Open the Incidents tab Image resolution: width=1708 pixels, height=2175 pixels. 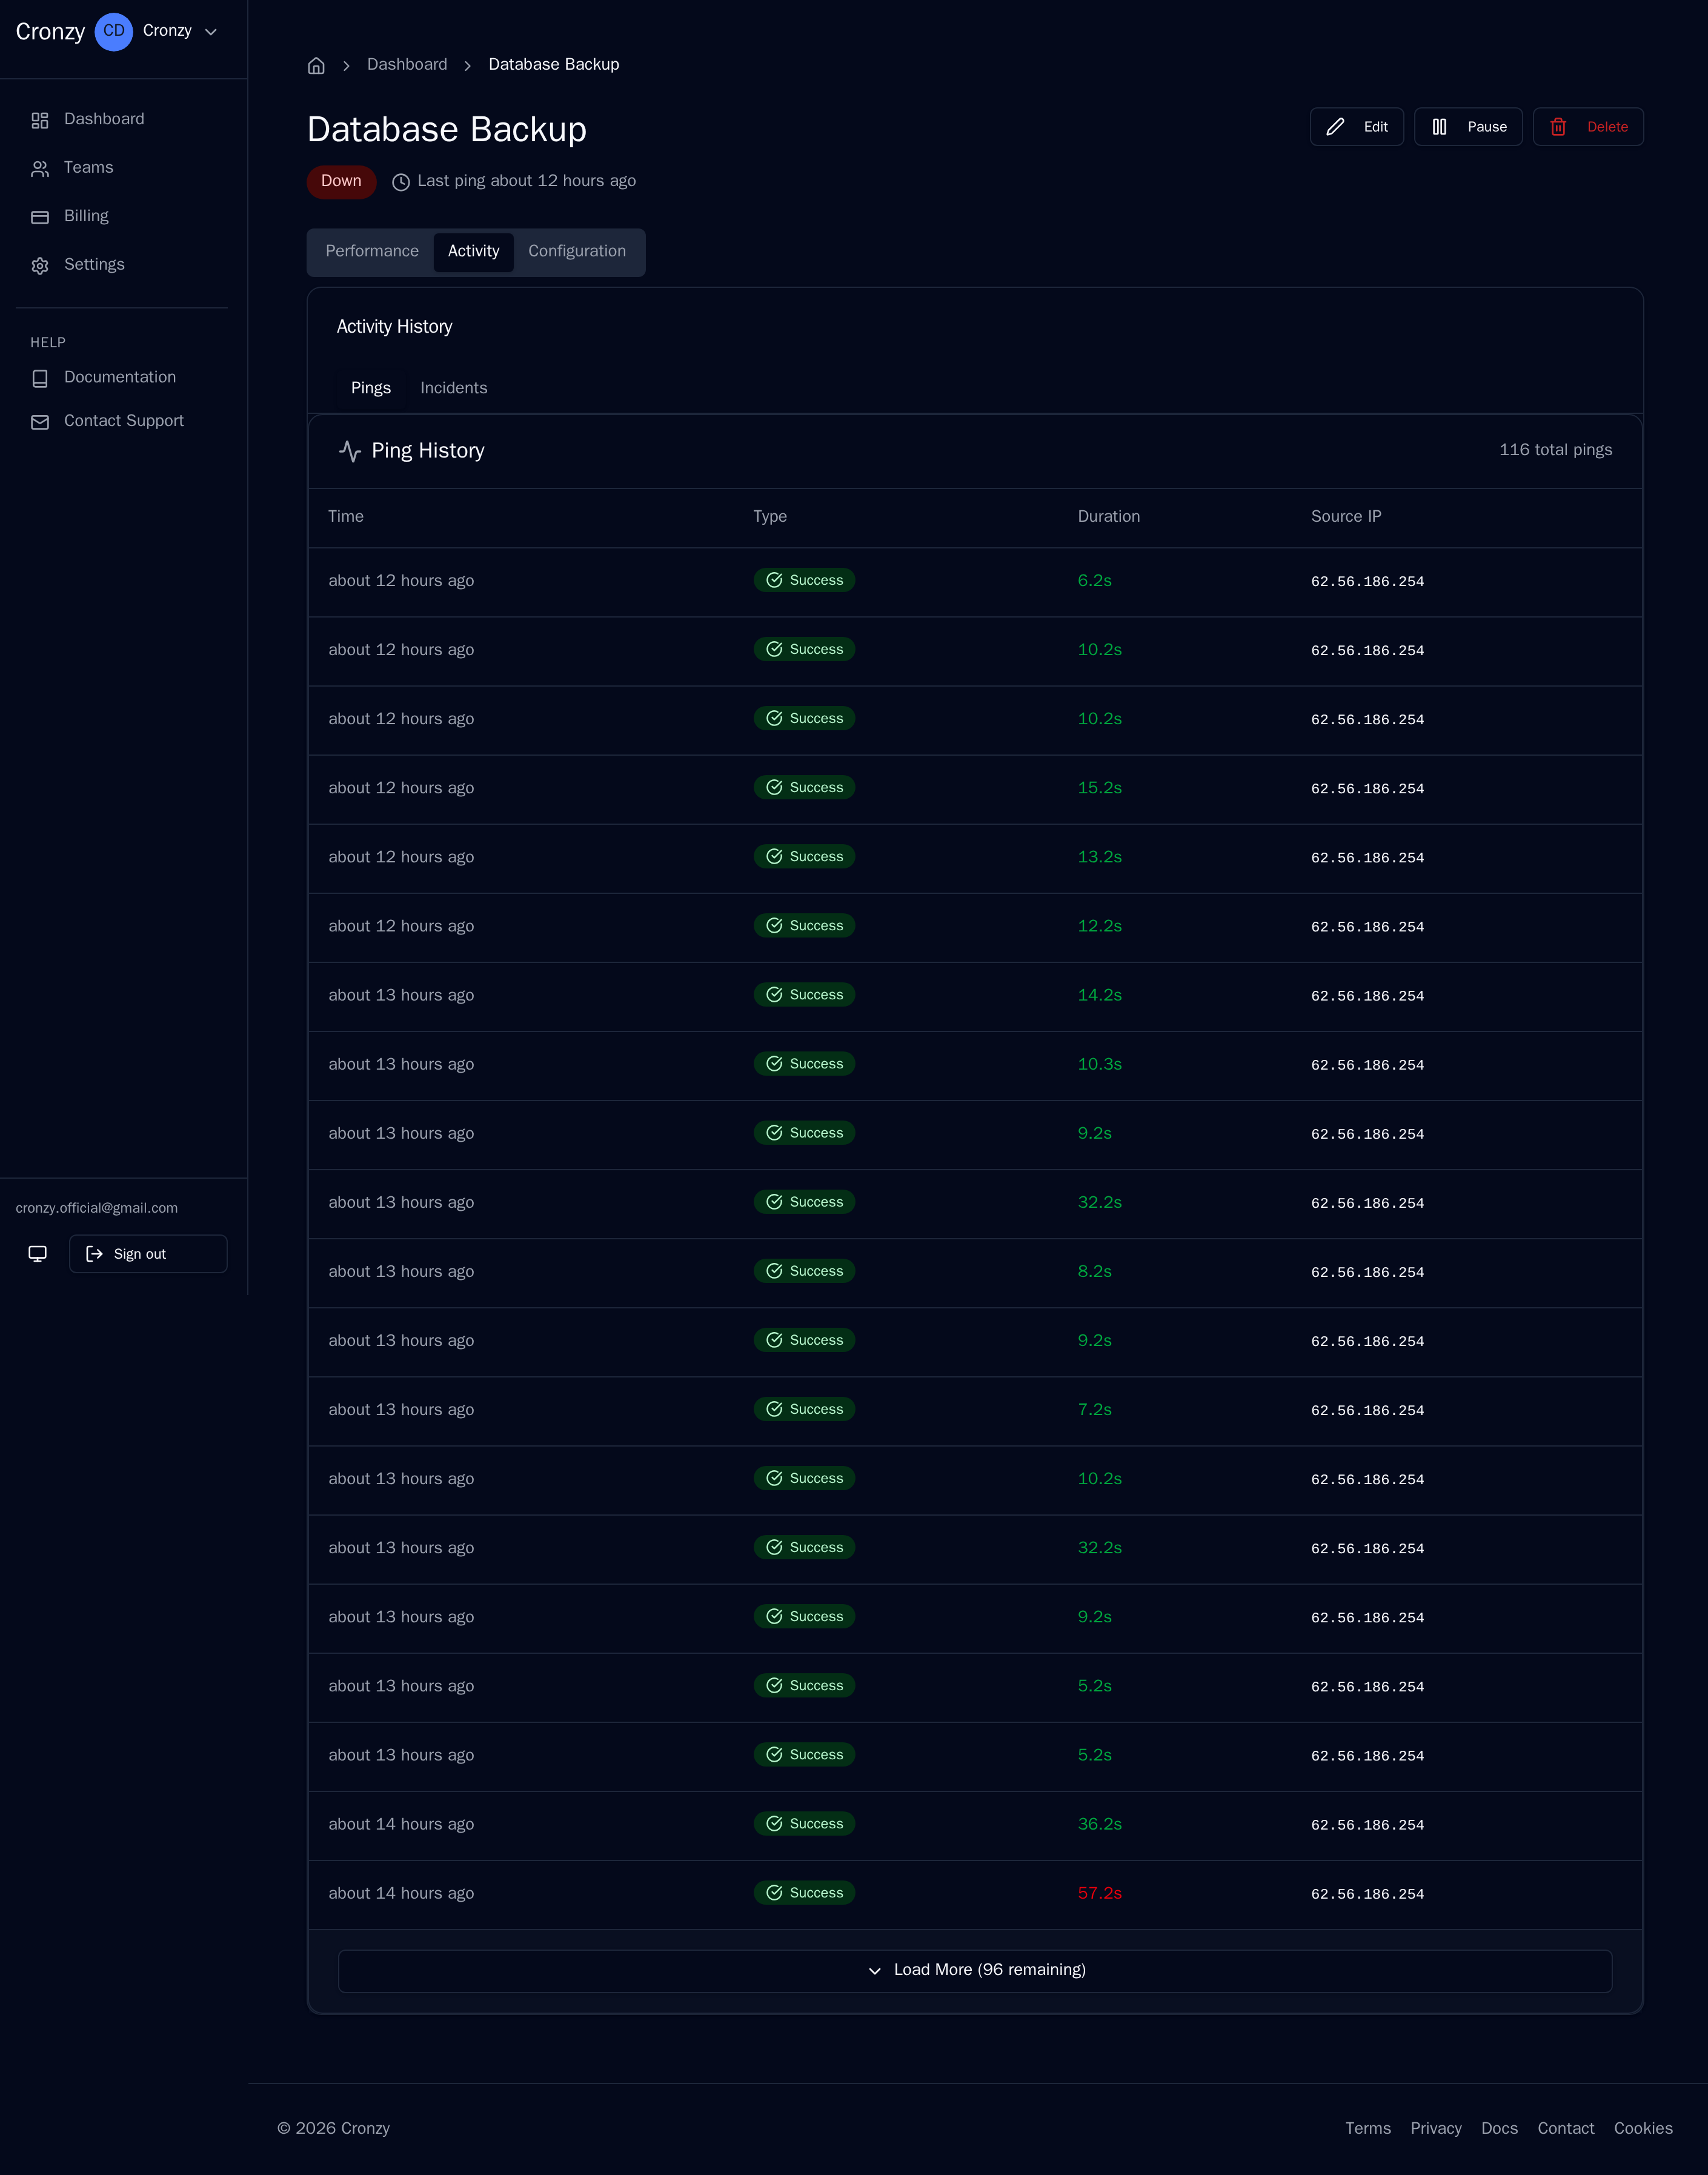(x=453, y=388)
